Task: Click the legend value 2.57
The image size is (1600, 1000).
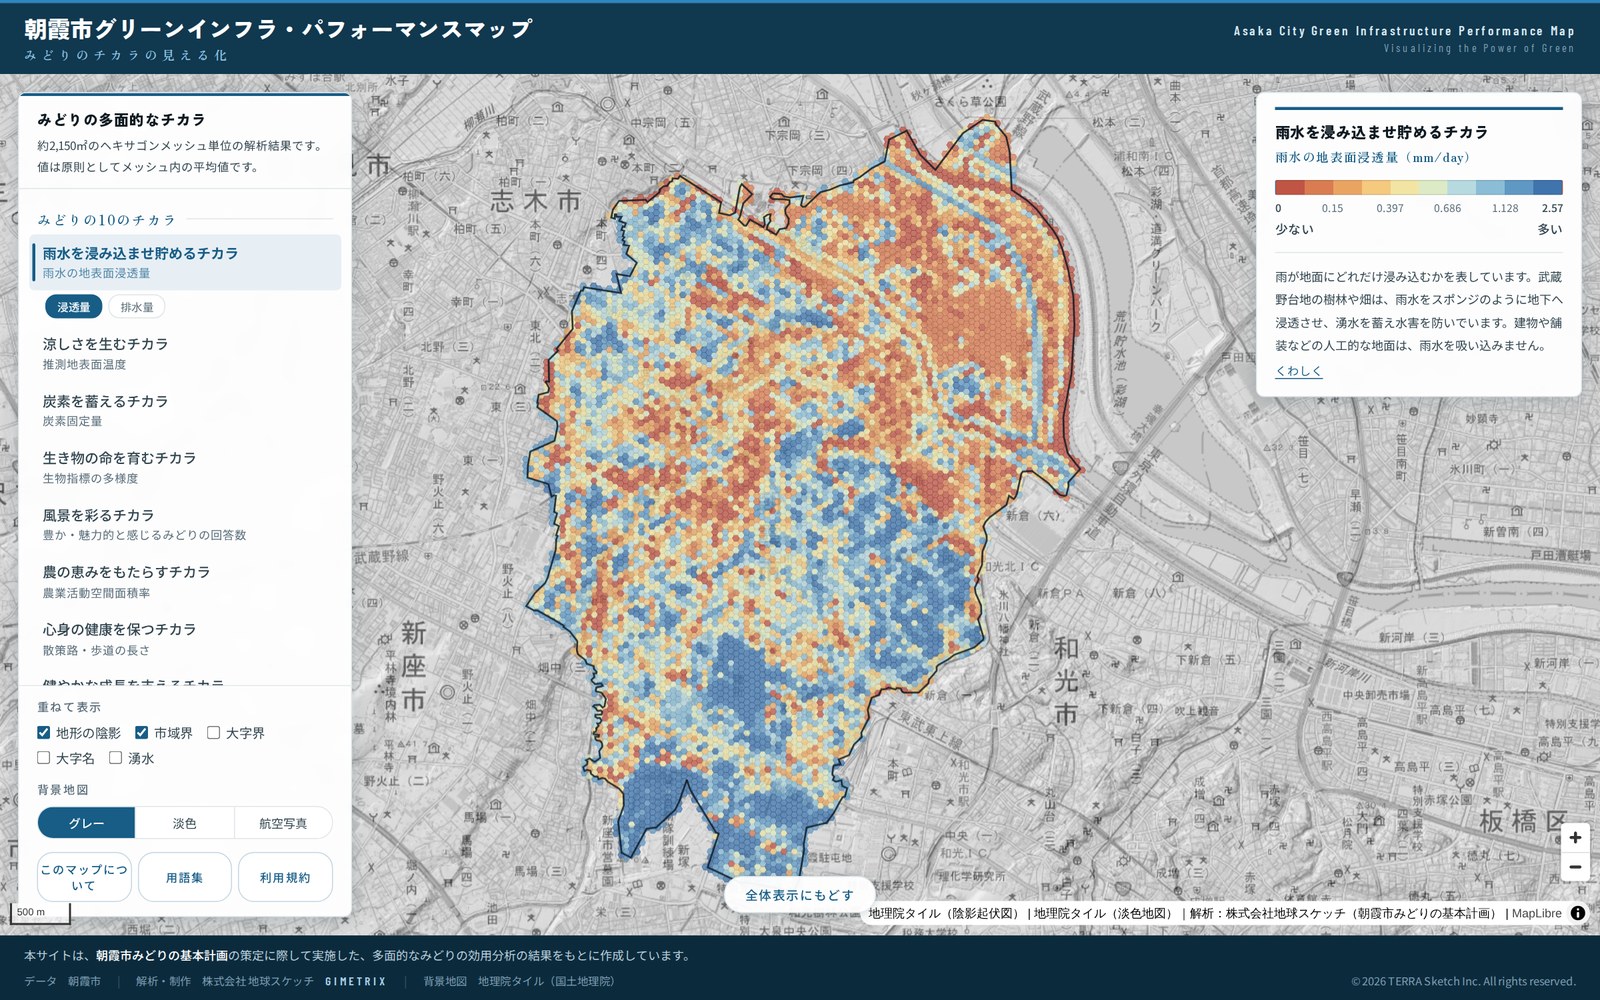Action: coord(1552,208)
